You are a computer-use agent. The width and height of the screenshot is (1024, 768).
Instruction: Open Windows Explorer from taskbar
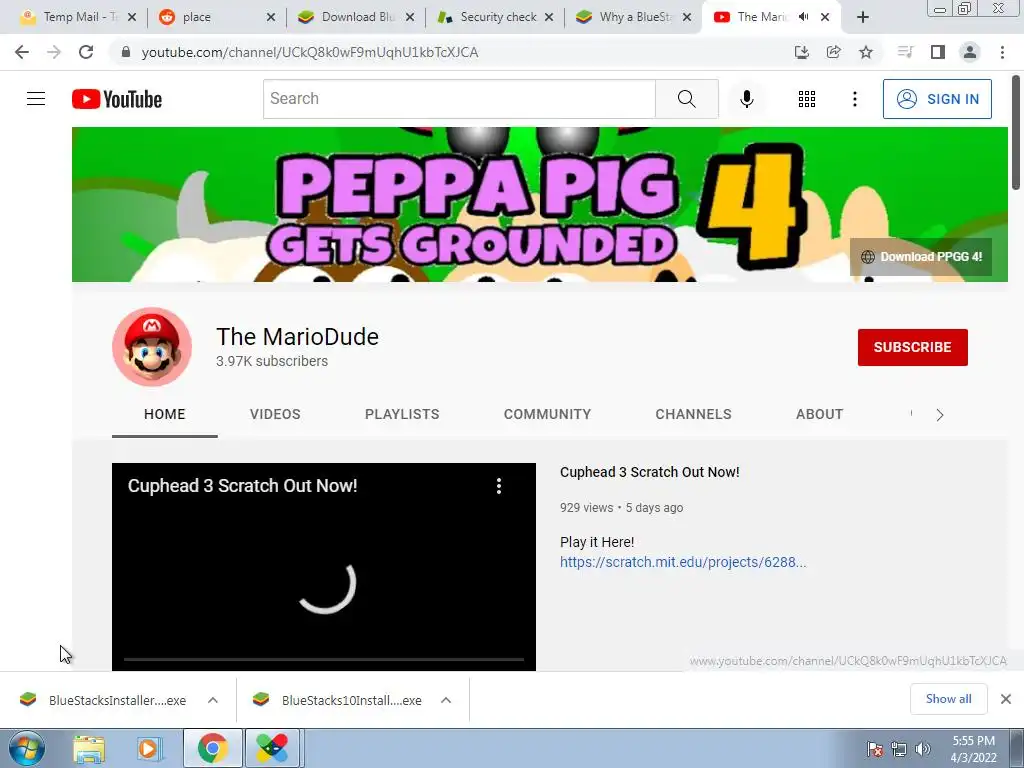[89, 748]
